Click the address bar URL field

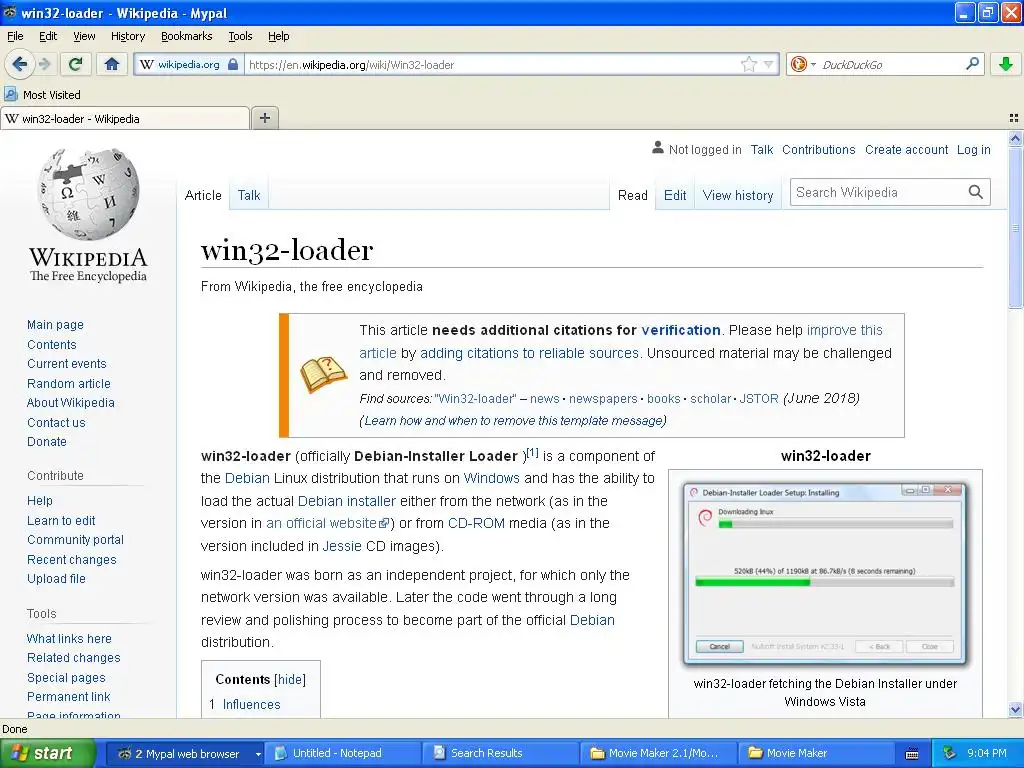(493, 64)
